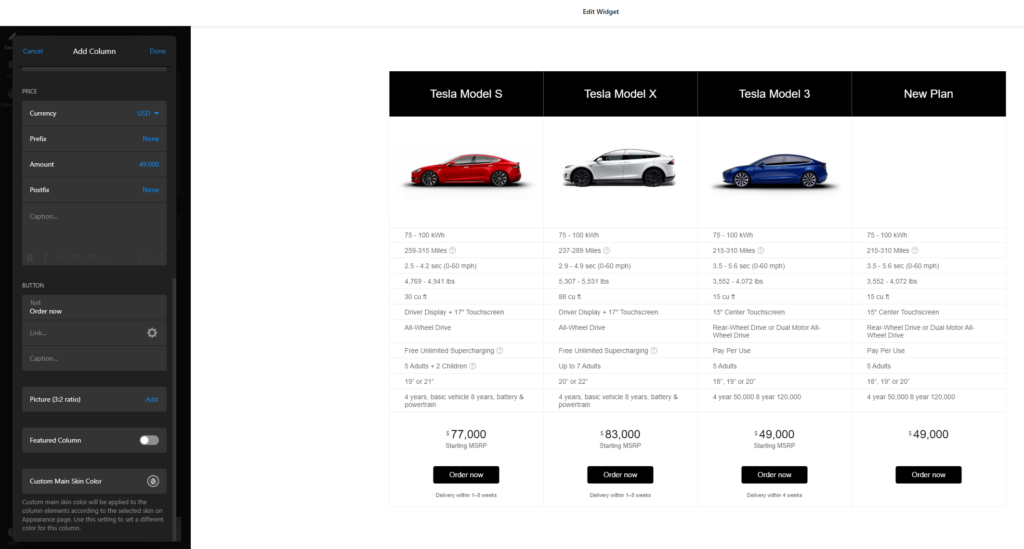This screenshot has width=1024, height=549.
Task: Apply bold in caption editor toolbar
Action: coord(29,258)
